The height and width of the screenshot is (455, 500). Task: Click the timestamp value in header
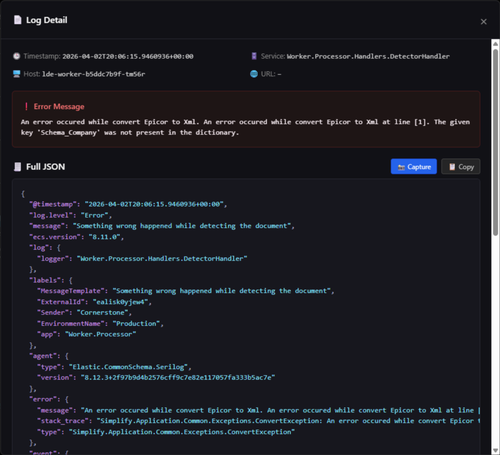pyautogui.click(x=128, y=56)
